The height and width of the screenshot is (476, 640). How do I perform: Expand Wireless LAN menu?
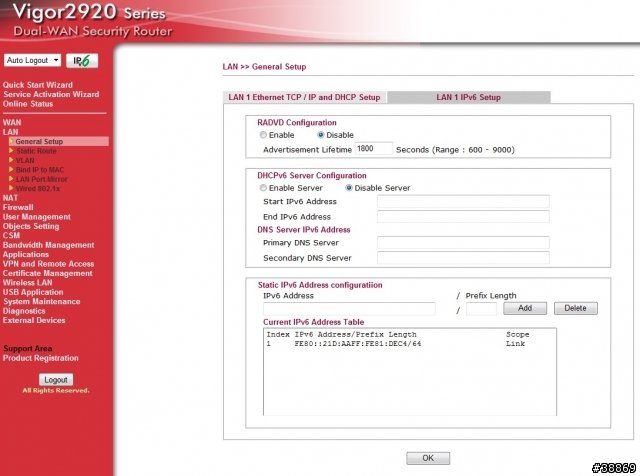click(27, 282)
